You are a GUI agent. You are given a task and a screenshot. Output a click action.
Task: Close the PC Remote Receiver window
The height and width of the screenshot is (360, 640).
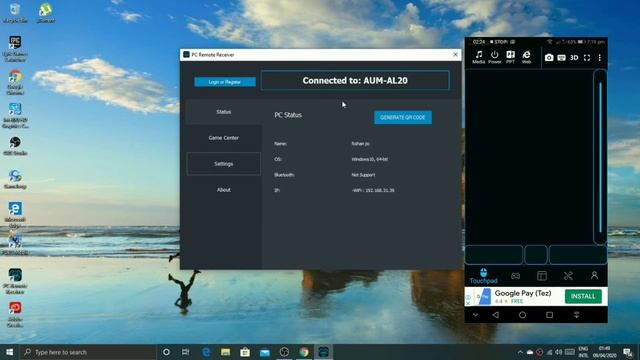(456, 54)
